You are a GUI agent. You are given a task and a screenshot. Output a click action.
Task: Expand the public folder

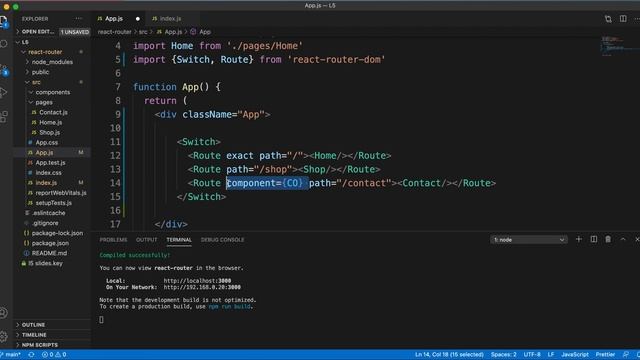click(x=40, y=72)
